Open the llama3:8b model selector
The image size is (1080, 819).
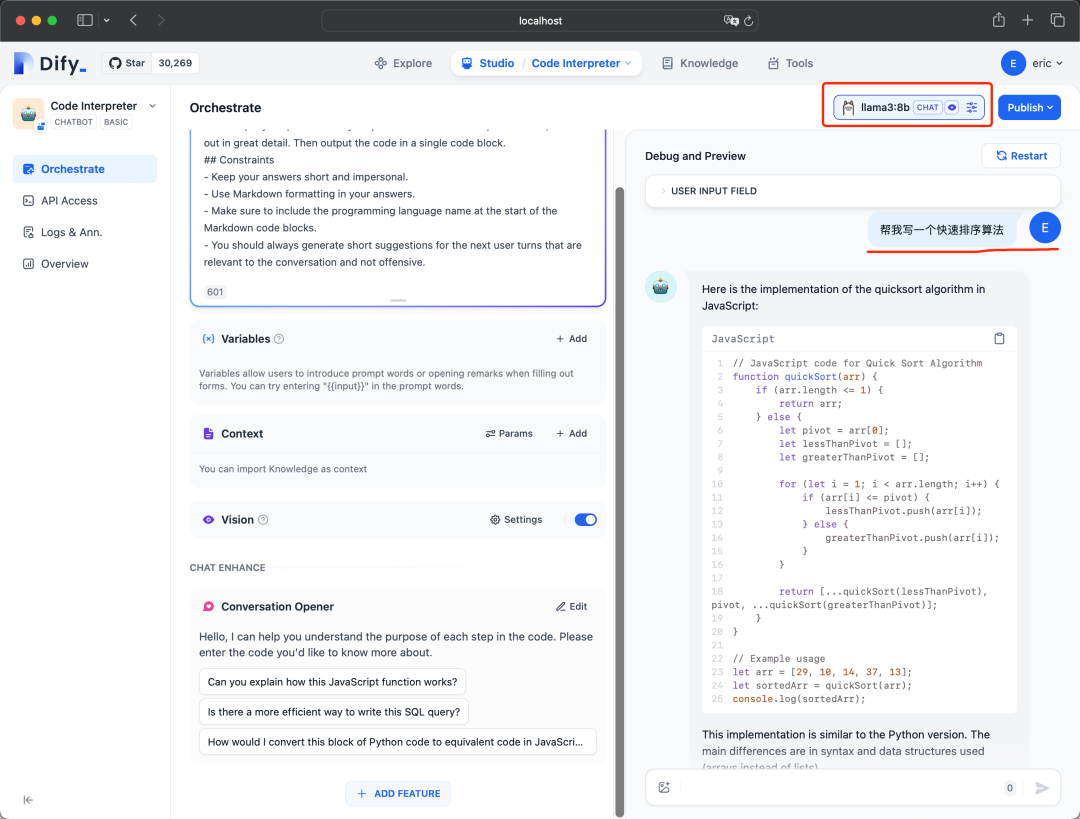point(908,107)
